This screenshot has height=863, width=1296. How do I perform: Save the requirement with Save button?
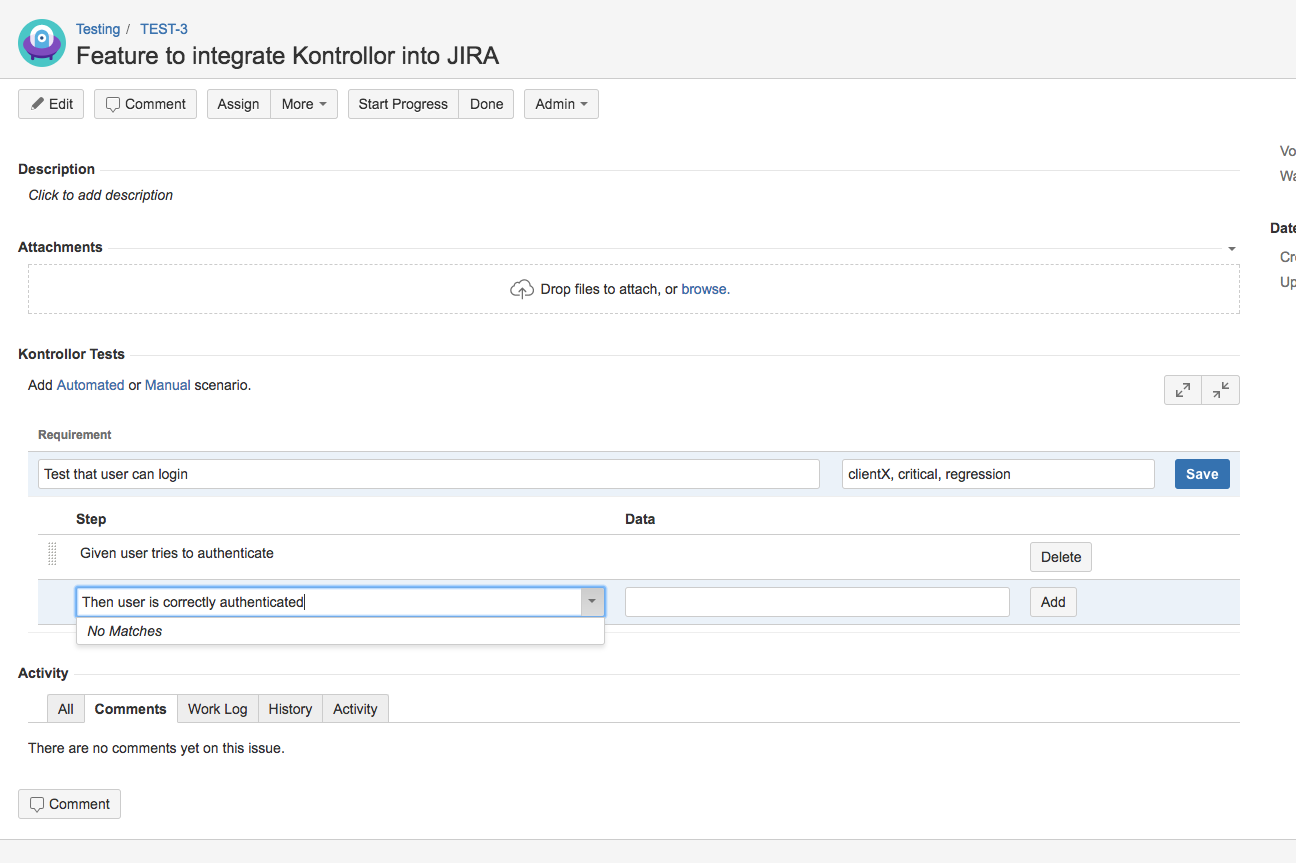tap(1201, 474)
